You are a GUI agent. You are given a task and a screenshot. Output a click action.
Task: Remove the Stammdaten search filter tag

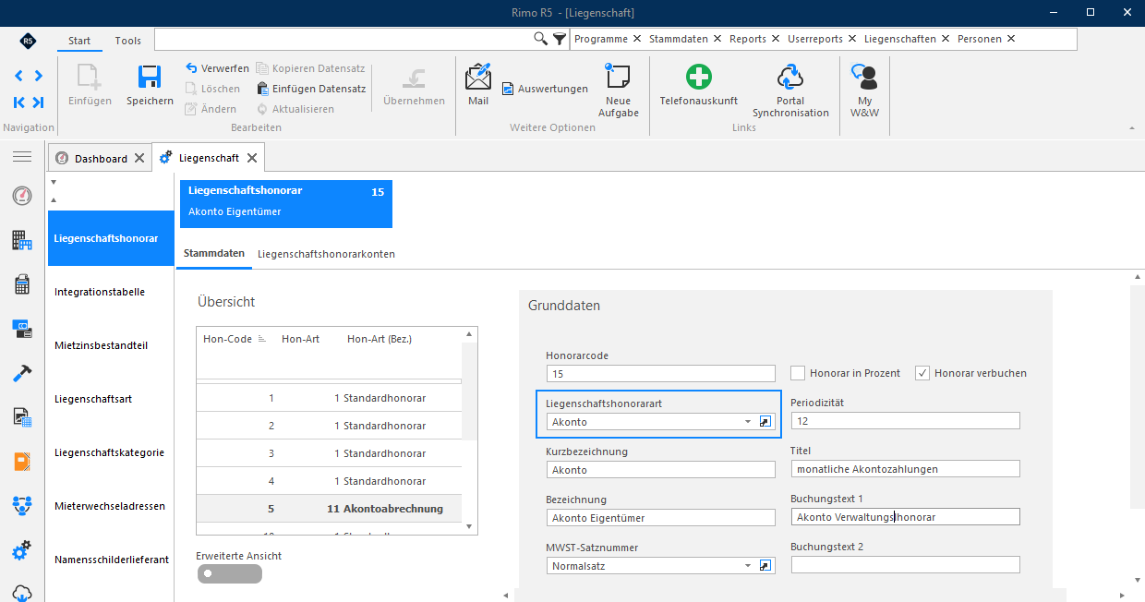click(718, 39)
